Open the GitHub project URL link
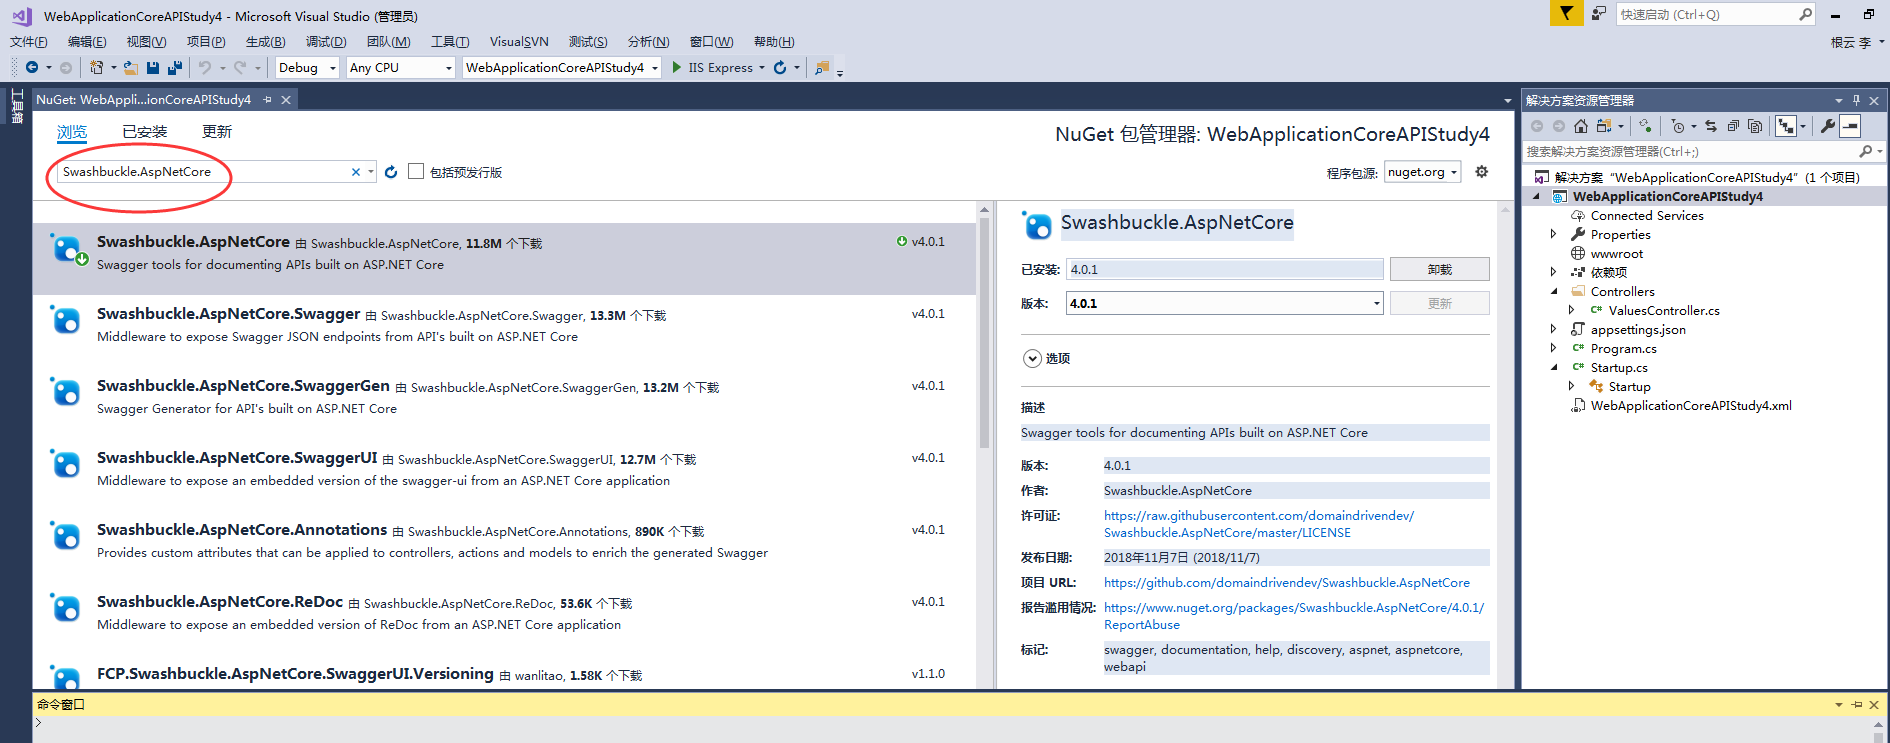 (1287, 583)
